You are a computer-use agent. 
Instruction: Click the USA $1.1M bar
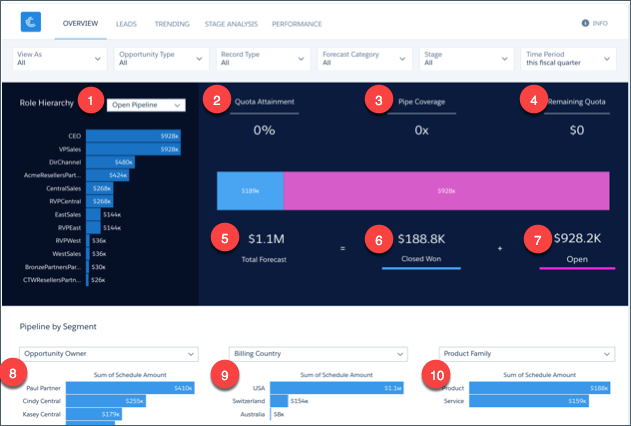[337, 388]
